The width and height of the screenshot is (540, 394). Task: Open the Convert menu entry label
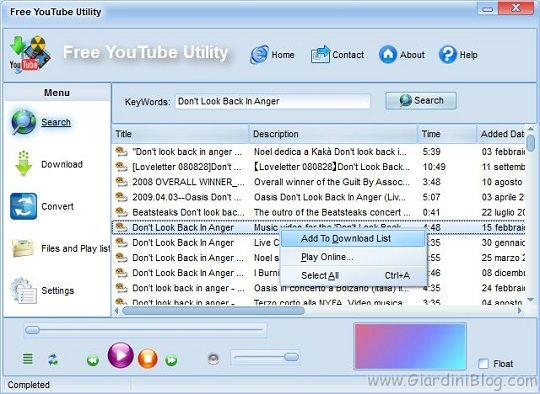tap(57, 206)
